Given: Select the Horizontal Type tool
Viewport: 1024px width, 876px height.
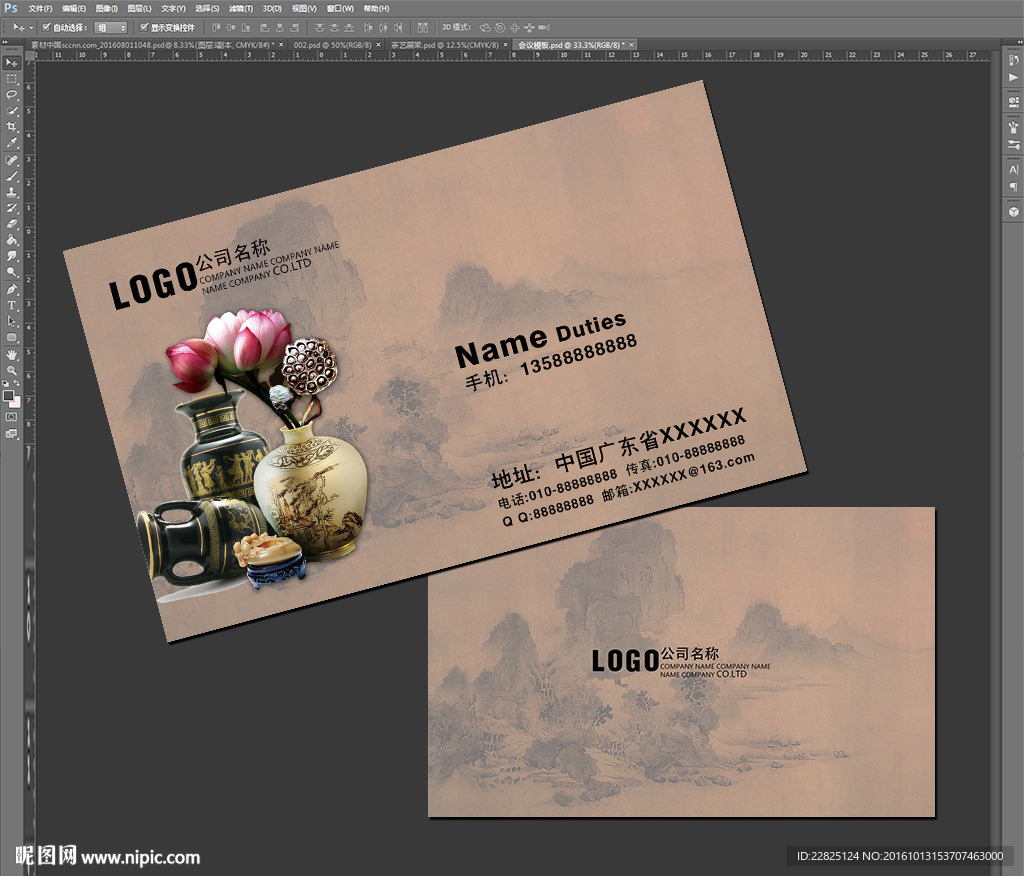Looking at the screenshot, I should pyautogui.click(x=12, y=306).
